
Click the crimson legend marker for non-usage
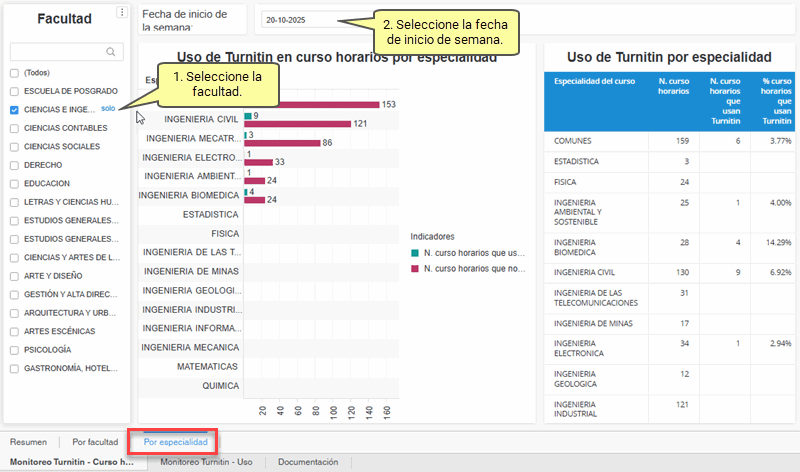click(415, 268)
